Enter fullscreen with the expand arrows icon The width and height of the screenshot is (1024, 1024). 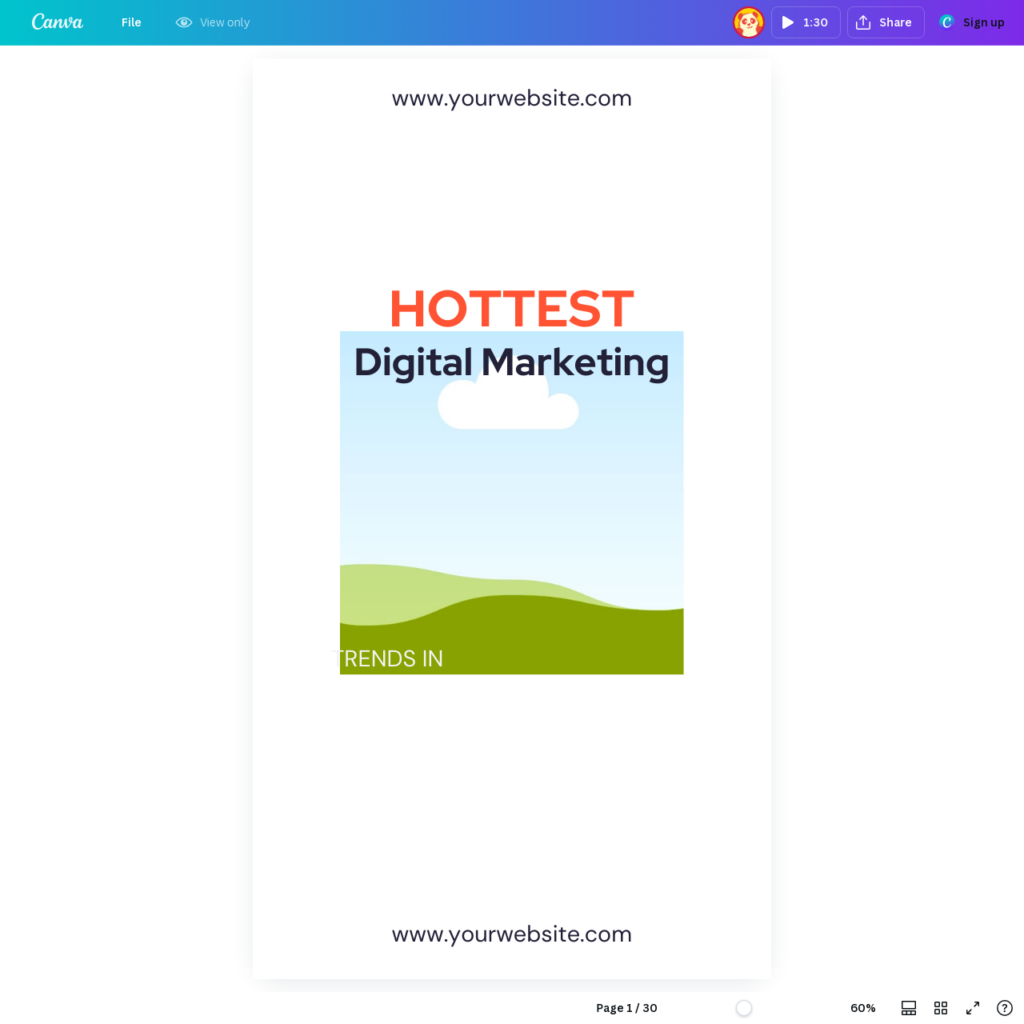(x=972, y=1008)
